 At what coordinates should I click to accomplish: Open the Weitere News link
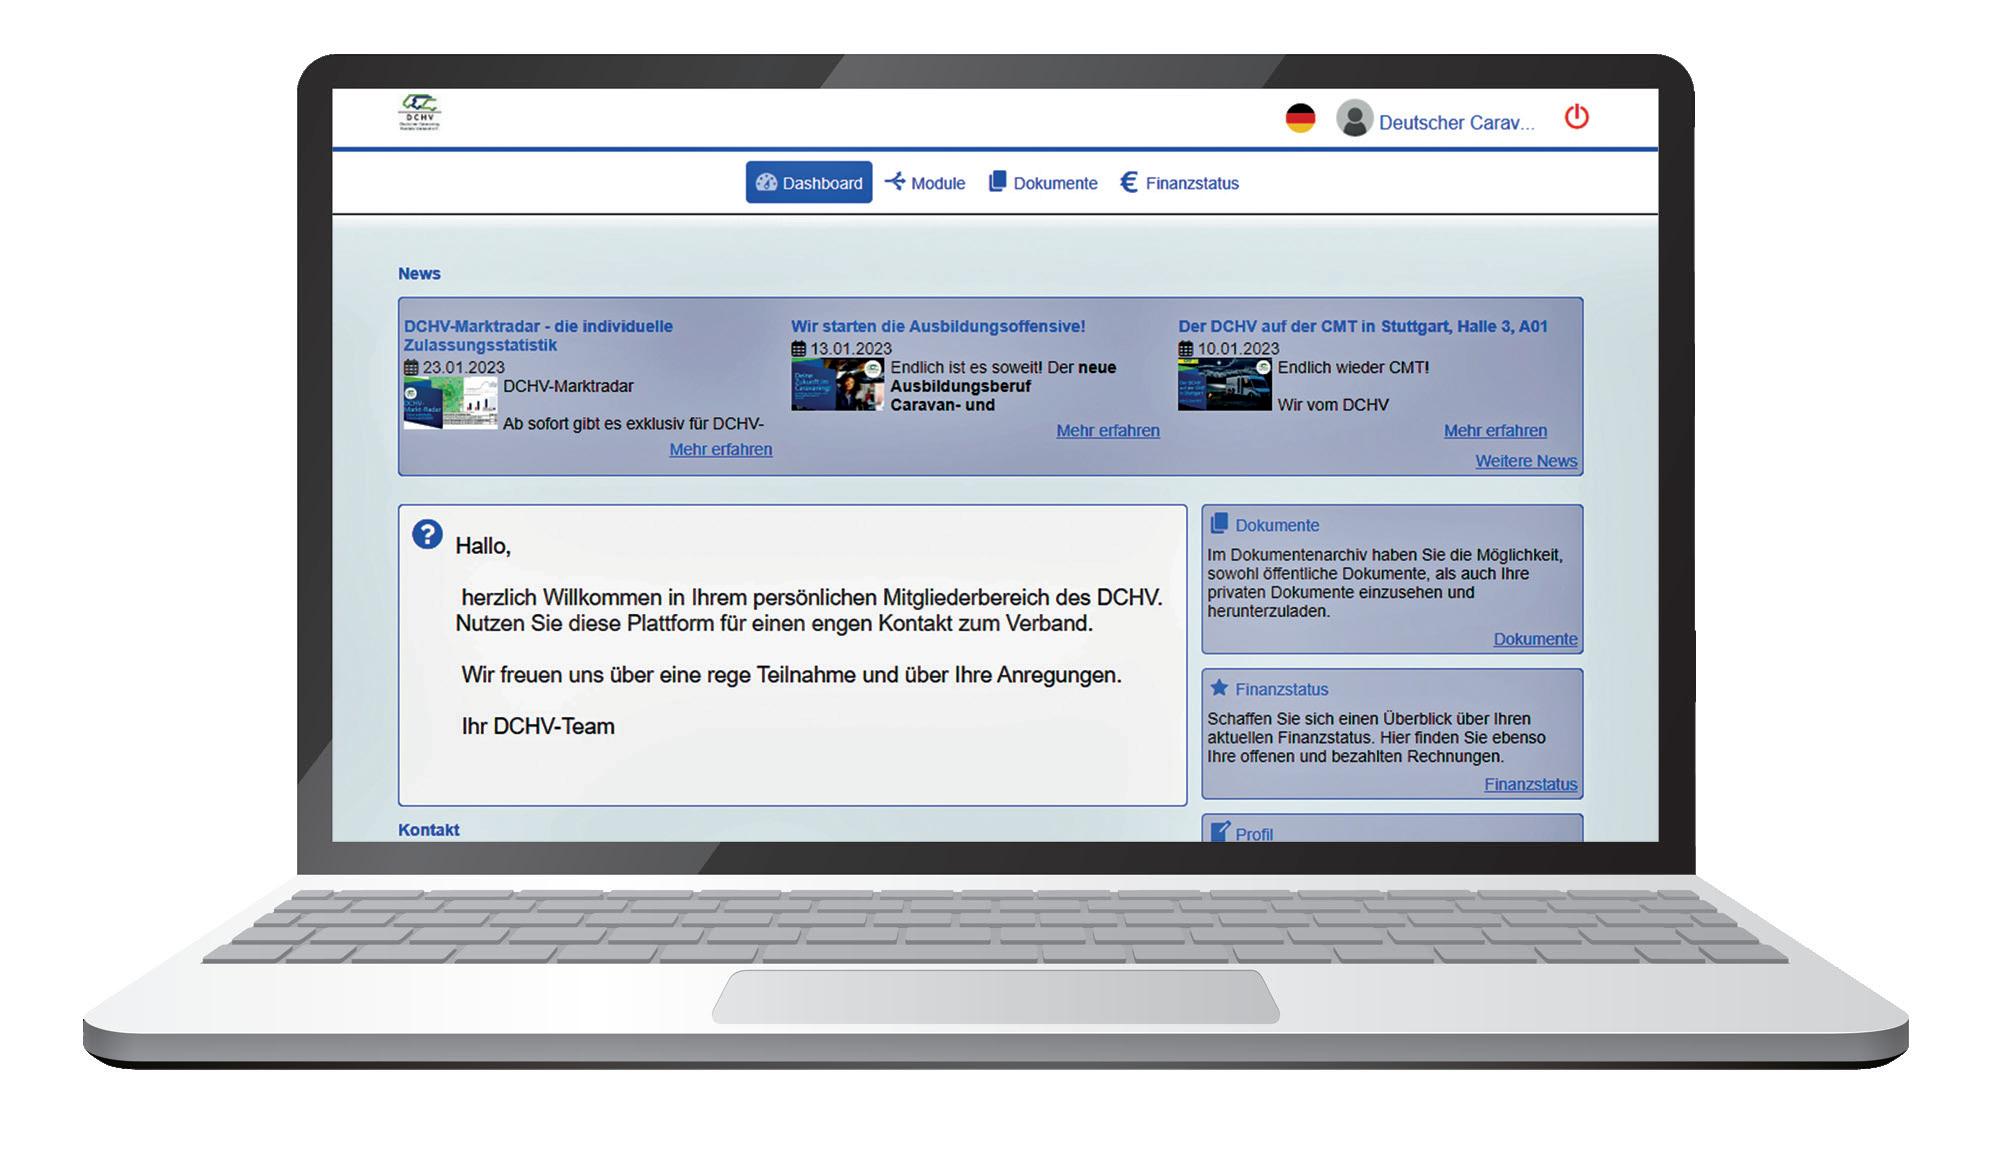pyautogui.click(x=1525, y=461)
